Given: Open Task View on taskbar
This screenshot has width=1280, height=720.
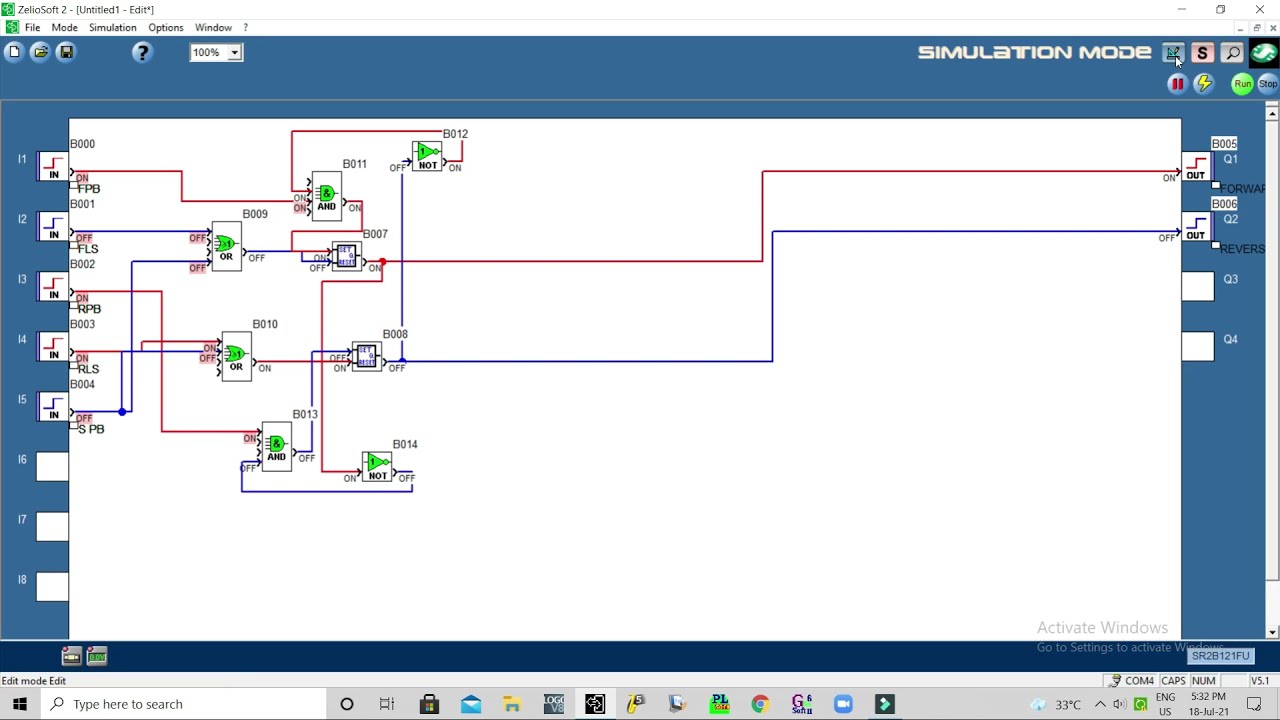Looking at the screenshot, I should (387, 704).
